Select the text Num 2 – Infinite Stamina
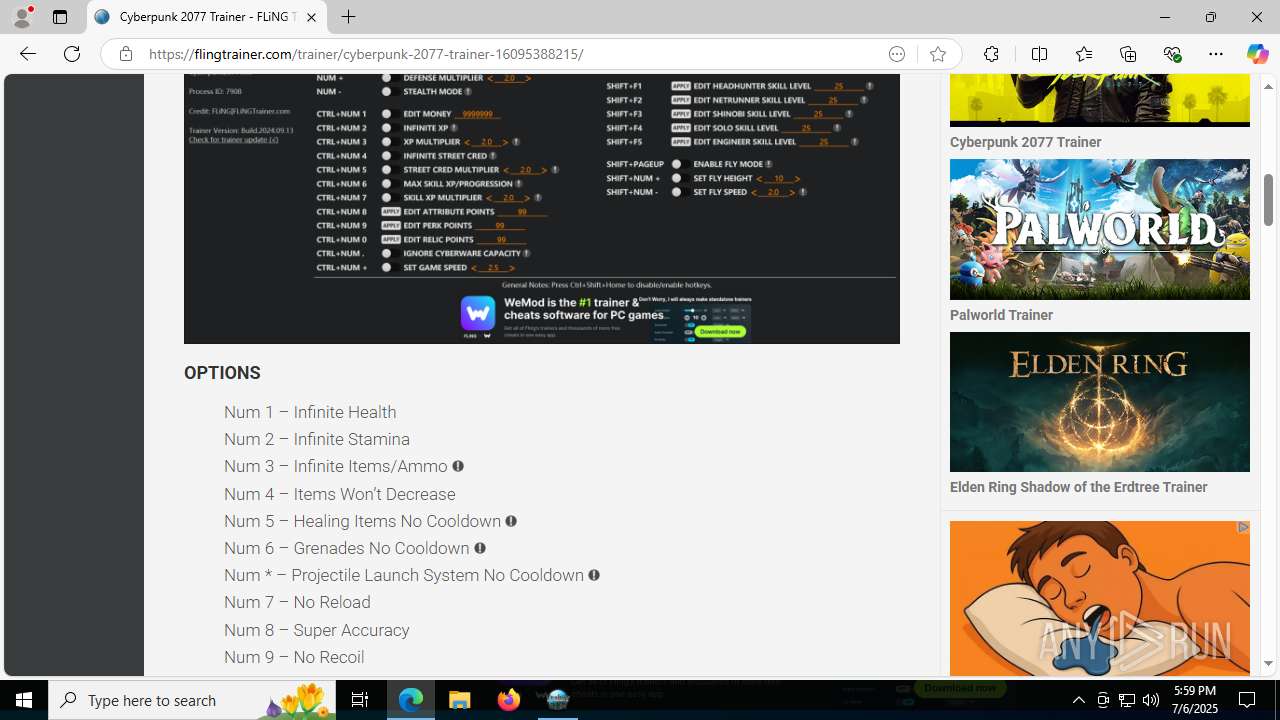The height and width of the screenshot is (720, 1280). 317,439
